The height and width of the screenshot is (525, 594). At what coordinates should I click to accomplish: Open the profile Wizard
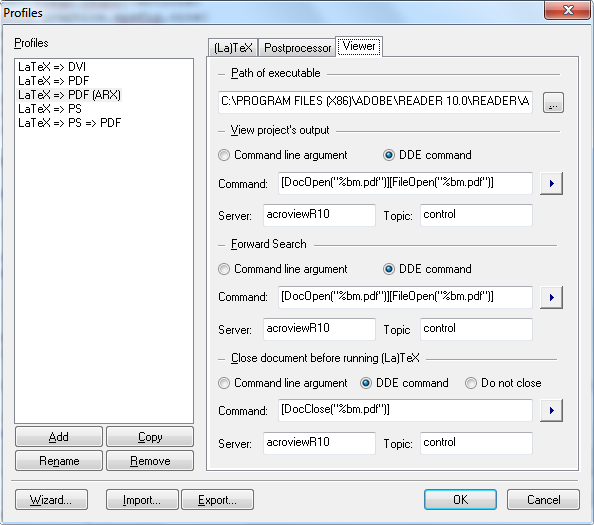pos(52,500)
